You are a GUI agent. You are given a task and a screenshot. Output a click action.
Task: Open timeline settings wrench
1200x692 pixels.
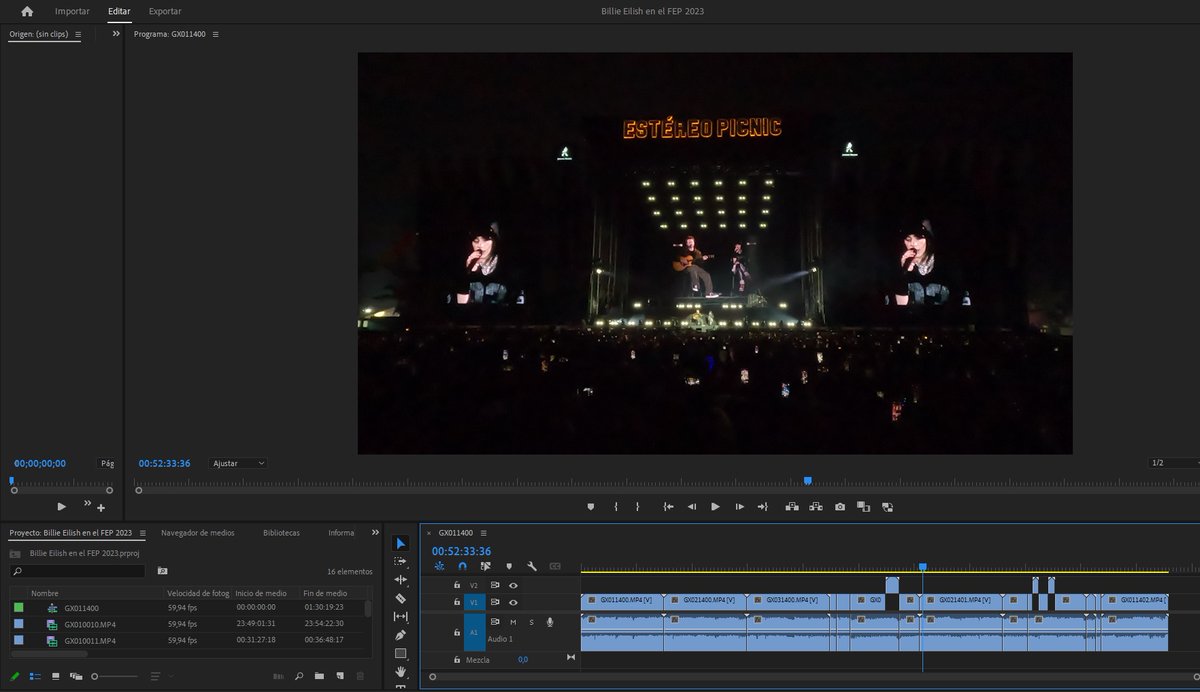point(532,566)
